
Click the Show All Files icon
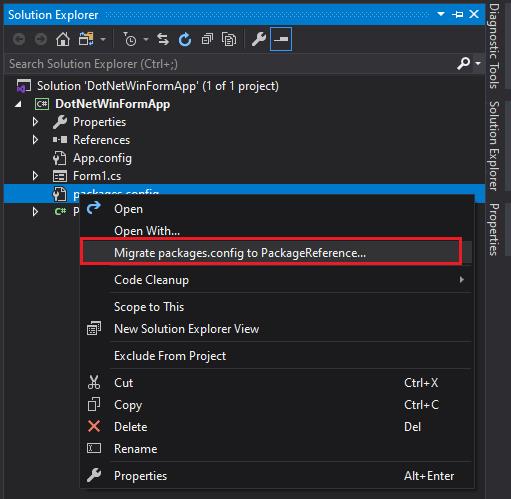[x=229, y=40]
